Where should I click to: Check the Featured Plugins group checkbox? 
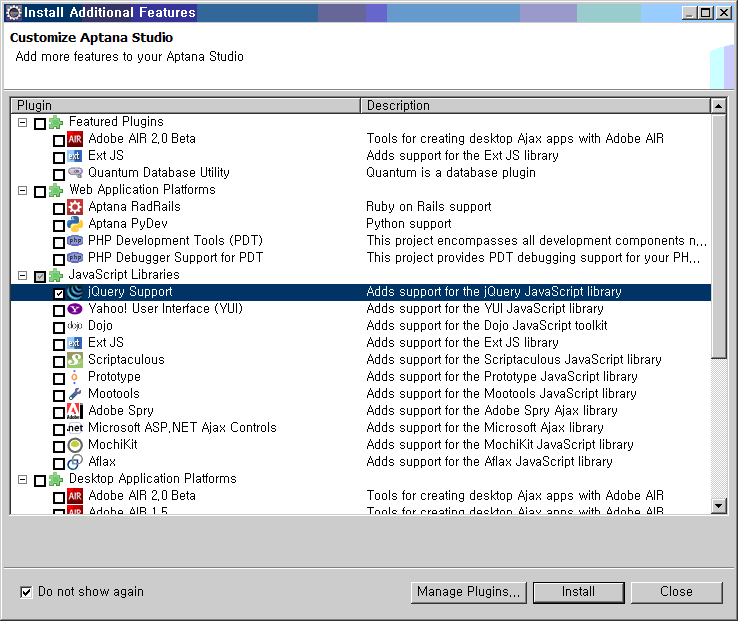pyautogui.click(x=40, y=124)
